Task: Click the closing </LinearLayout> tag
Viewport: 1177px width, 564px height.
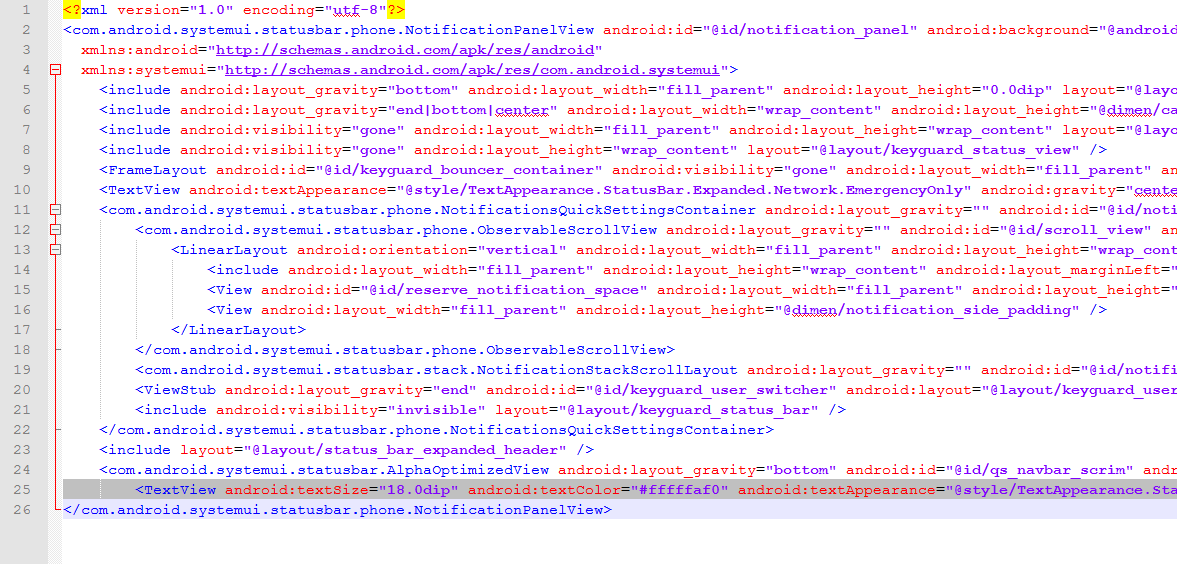Action: 239,330
